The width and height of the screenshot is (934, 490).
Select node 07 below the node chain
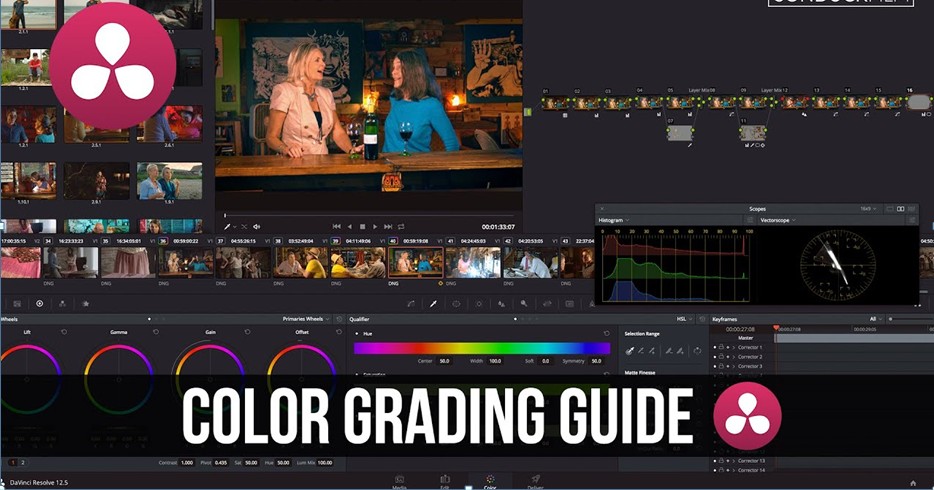tap(680, 133)
